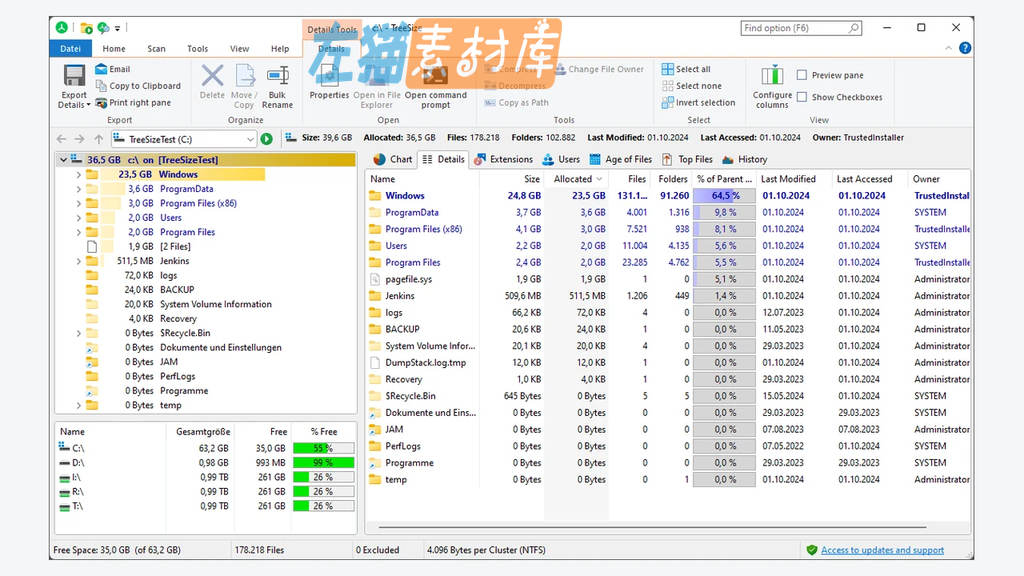Click the search magnifier icon in Find option
Screen dimensions: 1024x576
click(853, 28)
